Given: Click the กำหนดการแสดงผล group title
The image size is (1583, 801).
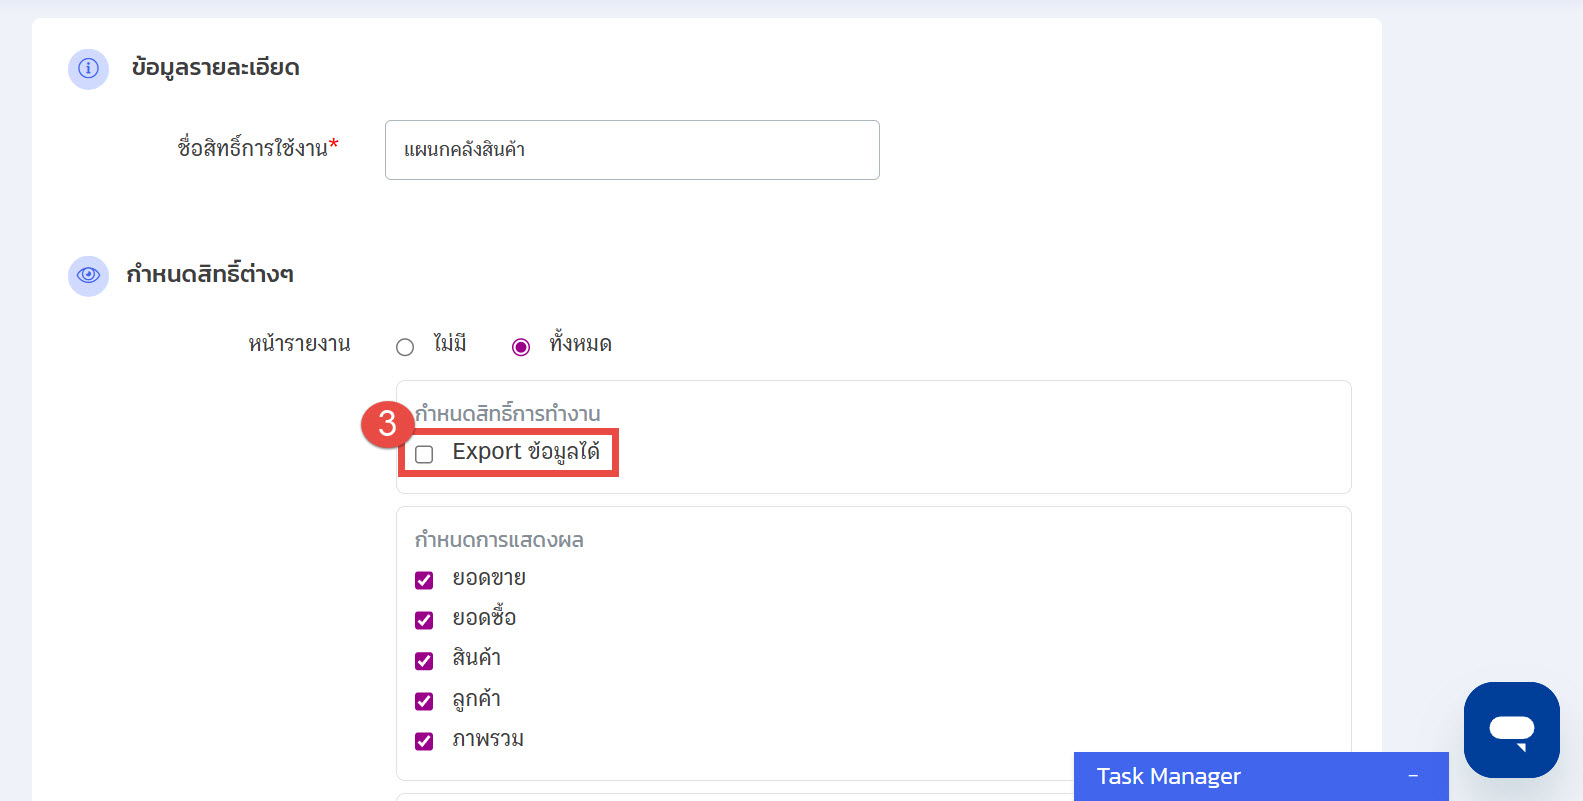Looking at the screenshot, I should coord(499,540).
